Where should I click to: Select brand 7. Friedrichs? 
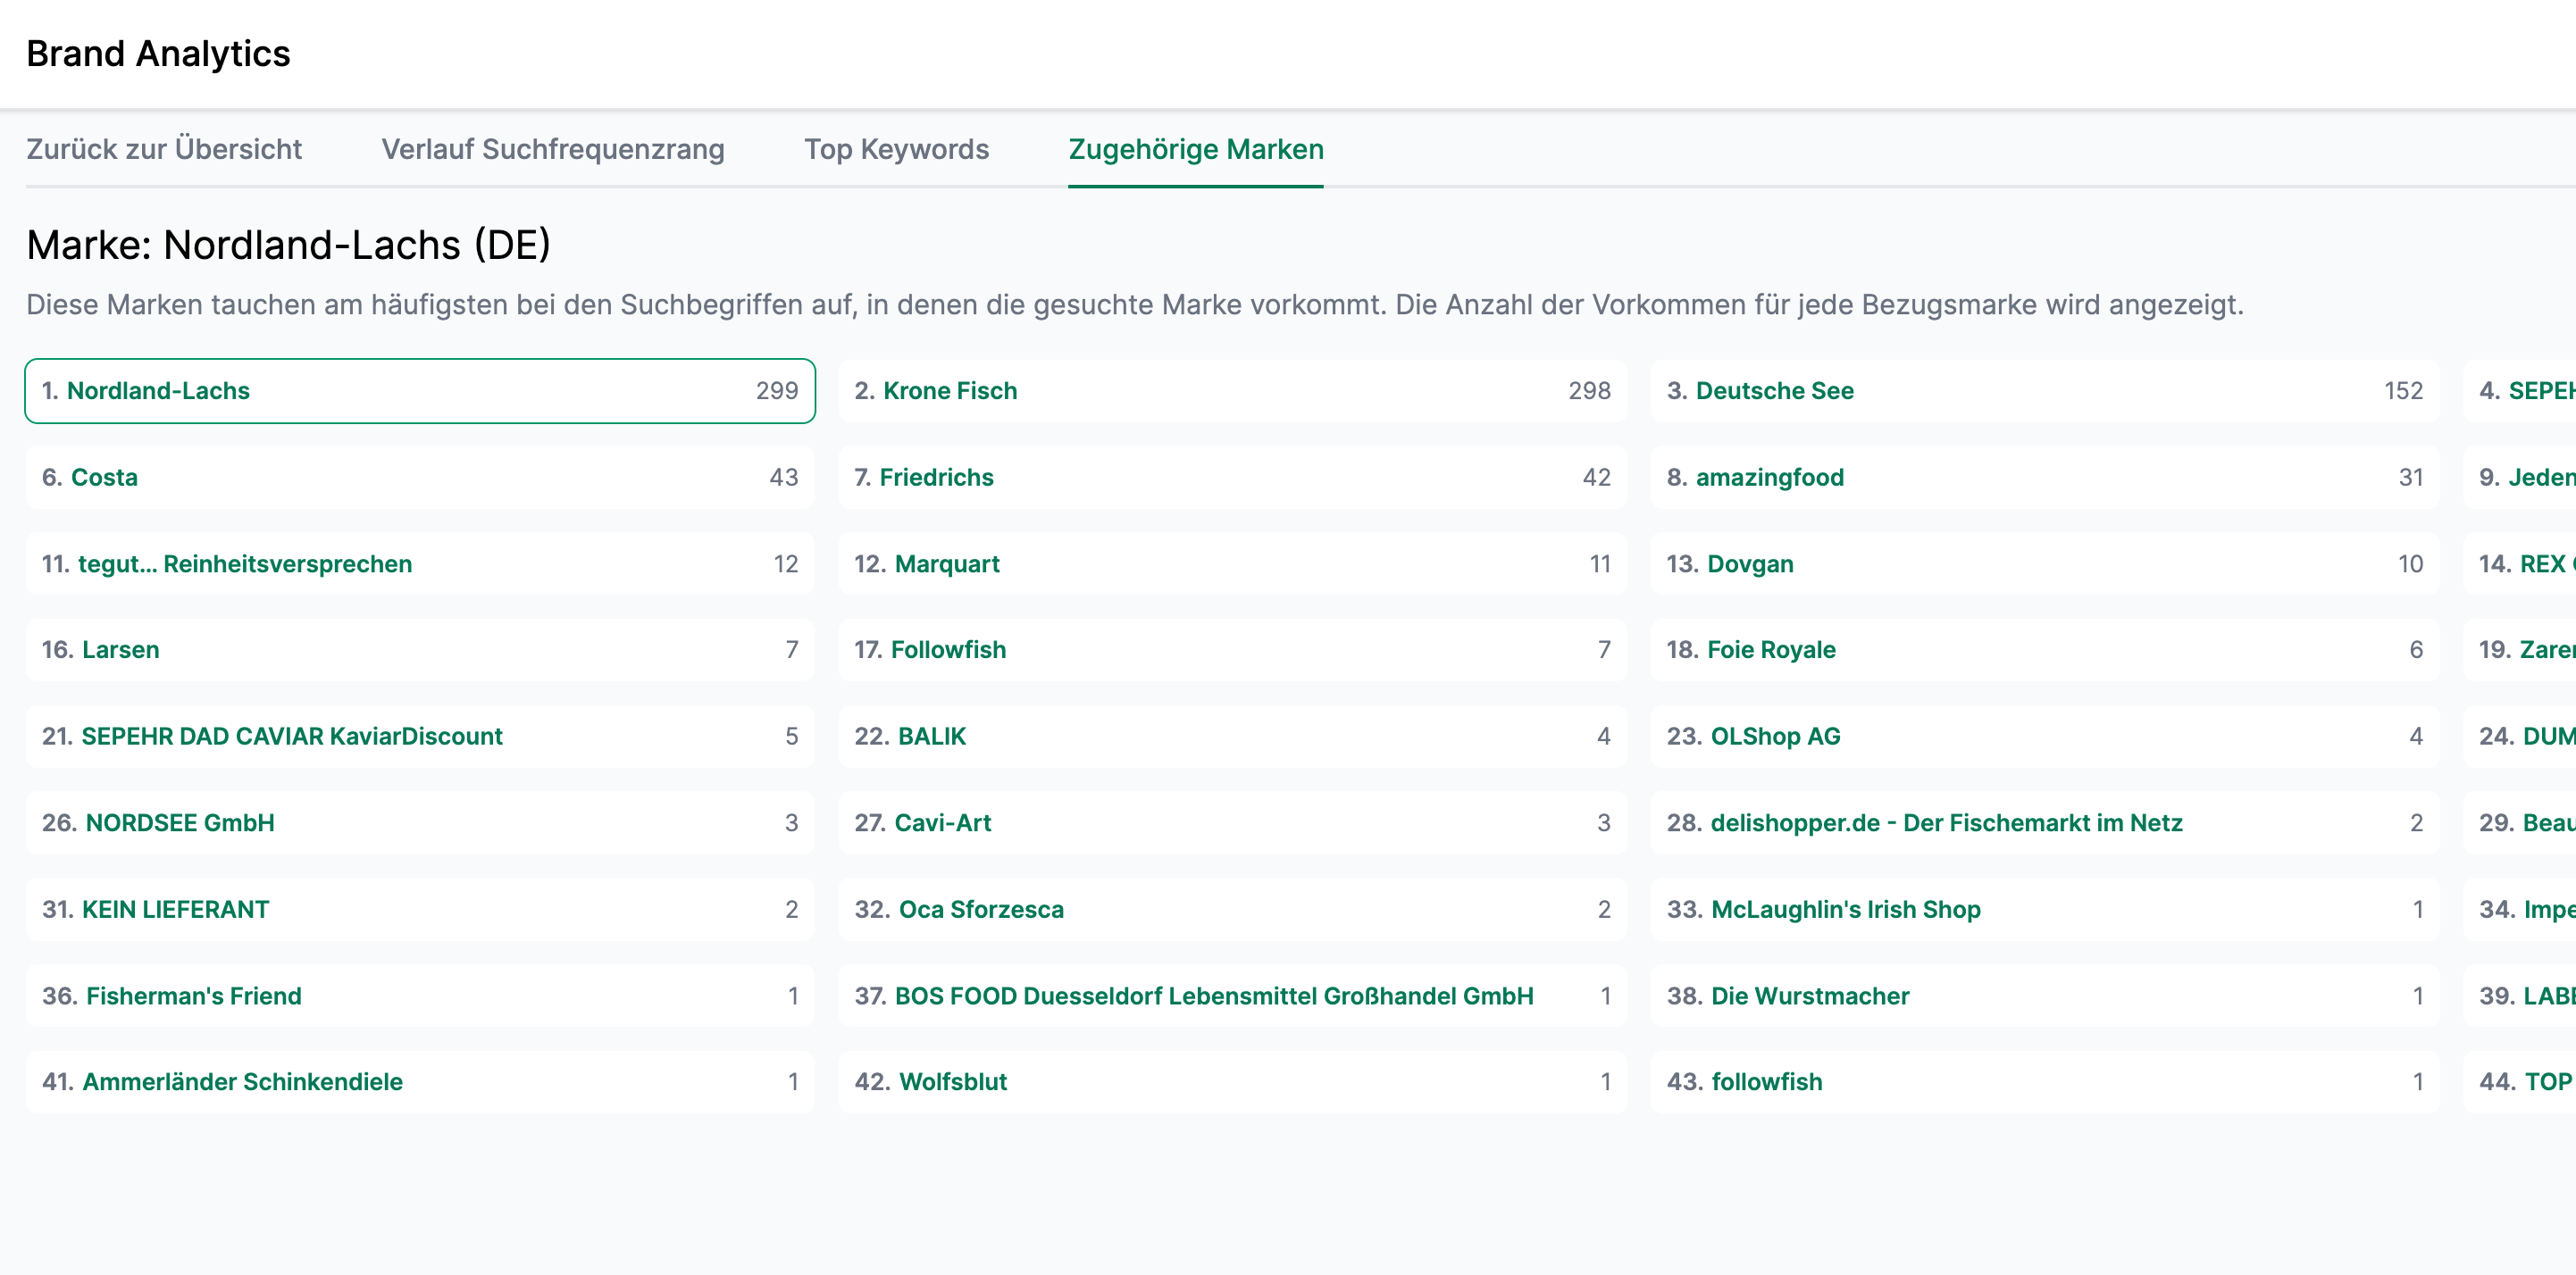[x=1232, y=477]
